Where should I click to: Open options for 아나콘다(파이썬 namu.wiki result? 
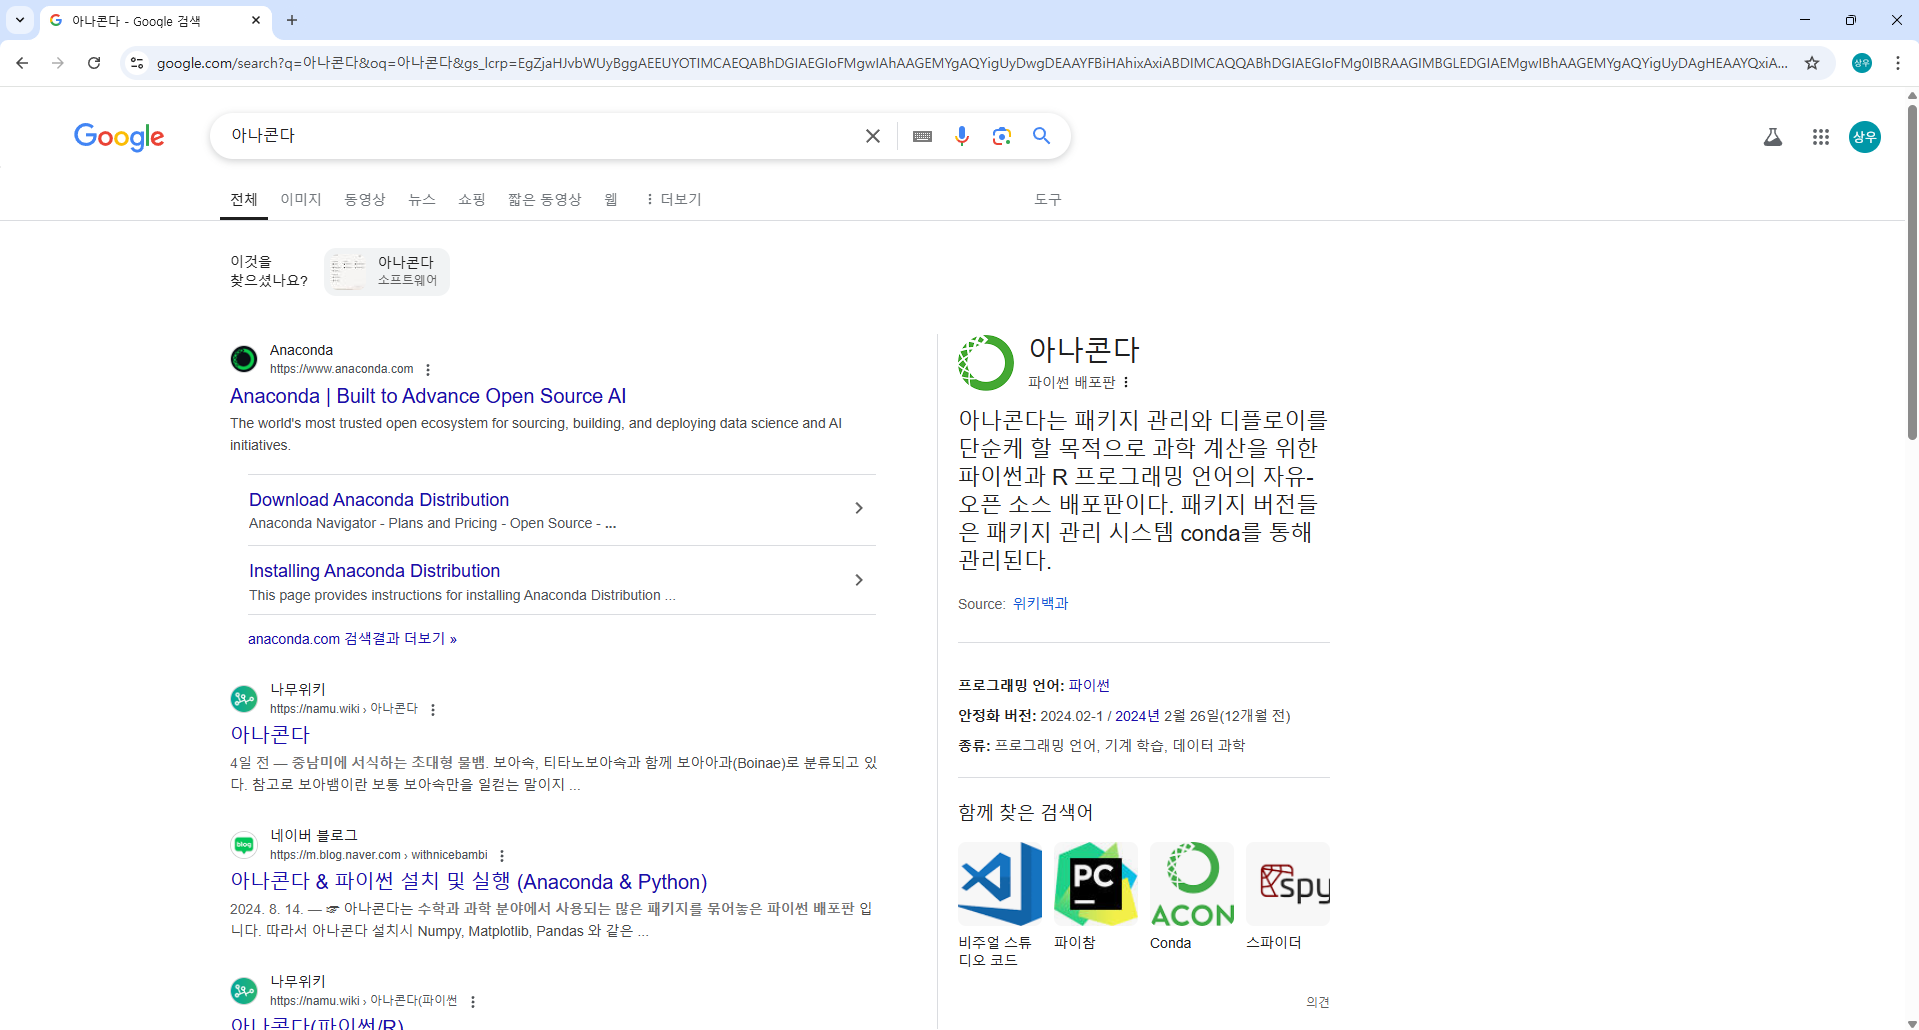[473, 1002]
